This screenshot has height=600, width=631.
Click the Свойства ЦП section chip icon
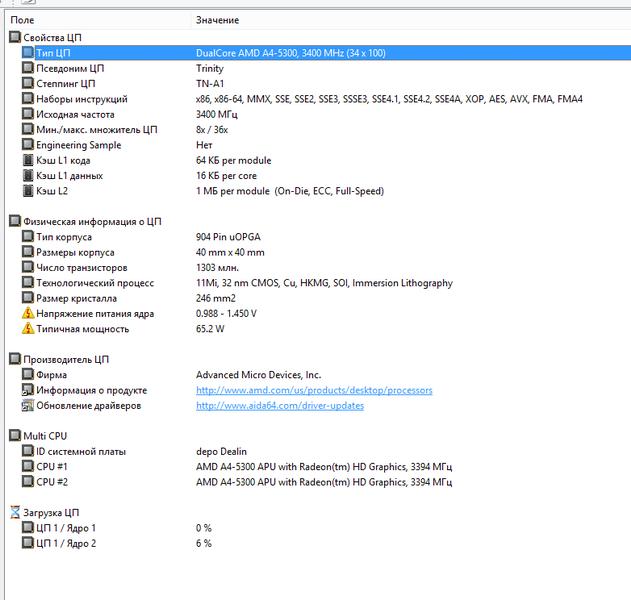click(x=15, y=37)
